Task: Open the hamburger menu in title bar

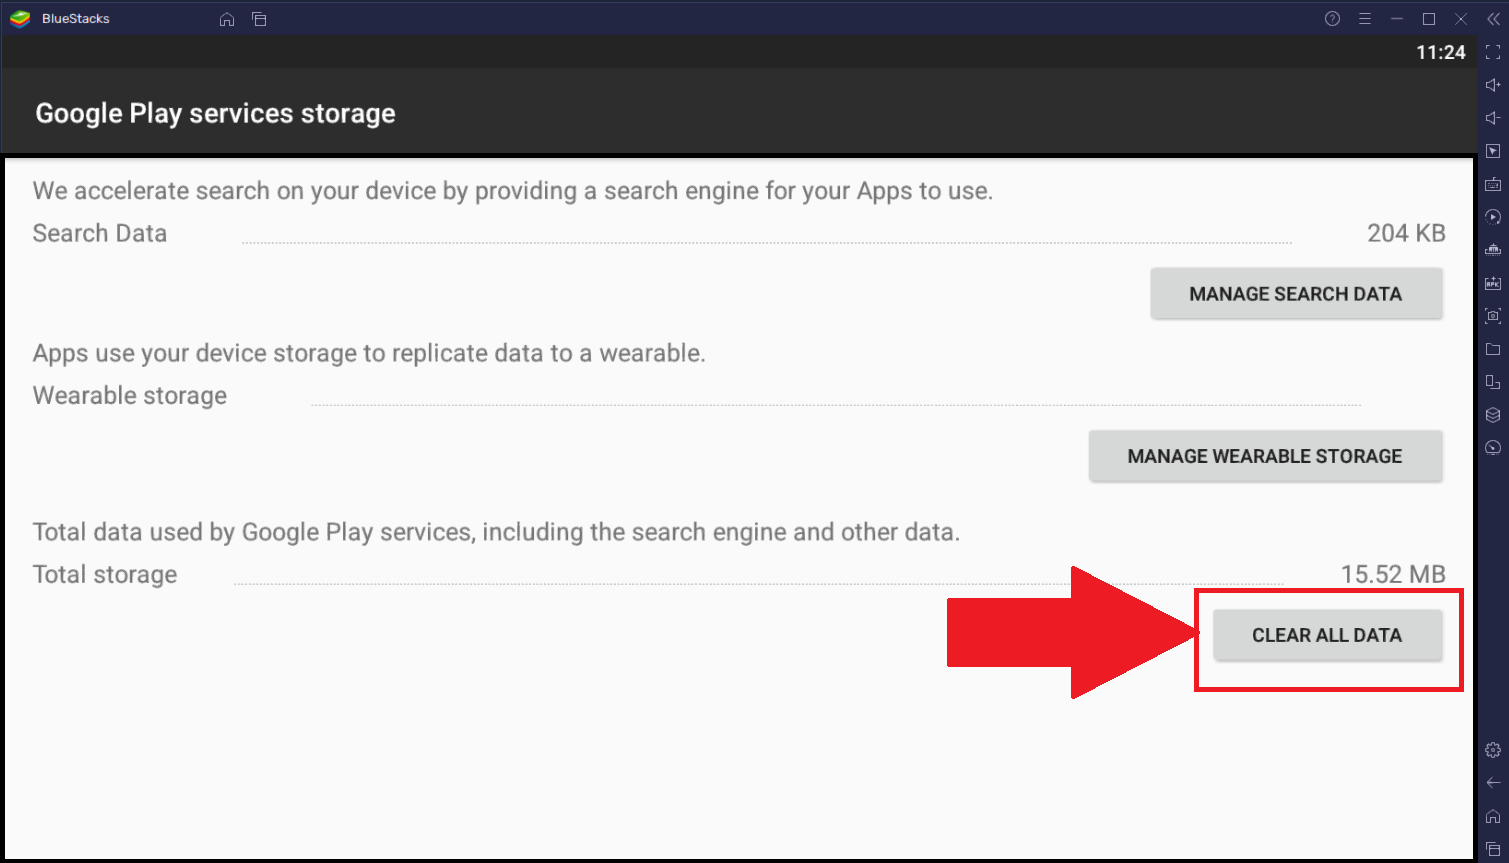Action: 1364,19
